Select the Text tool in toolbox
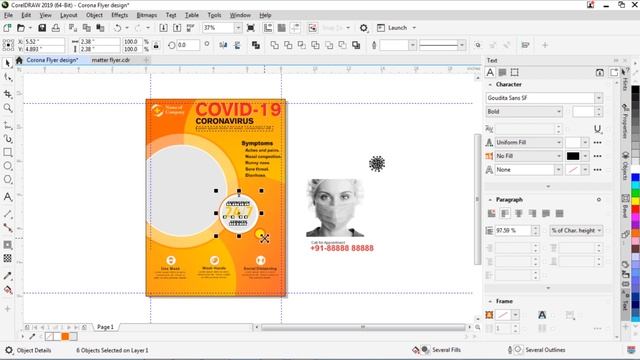 point(7,197)
